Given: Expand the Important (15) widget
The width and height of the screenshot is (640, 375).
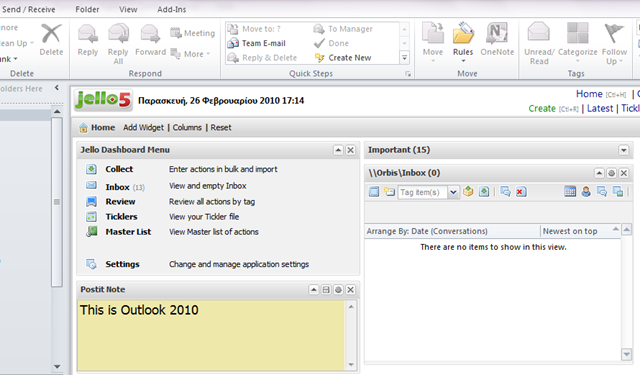Looking at the screenshot, I should click(x=623, y=150).
